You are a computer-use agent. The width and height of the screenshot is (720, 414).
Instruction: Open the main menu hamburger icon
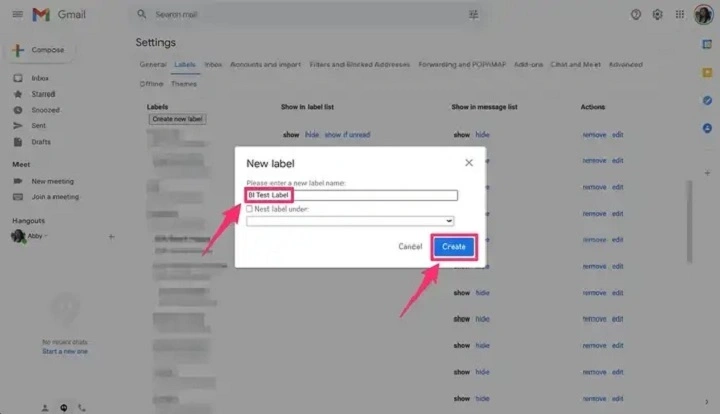(x=17, y=15)
